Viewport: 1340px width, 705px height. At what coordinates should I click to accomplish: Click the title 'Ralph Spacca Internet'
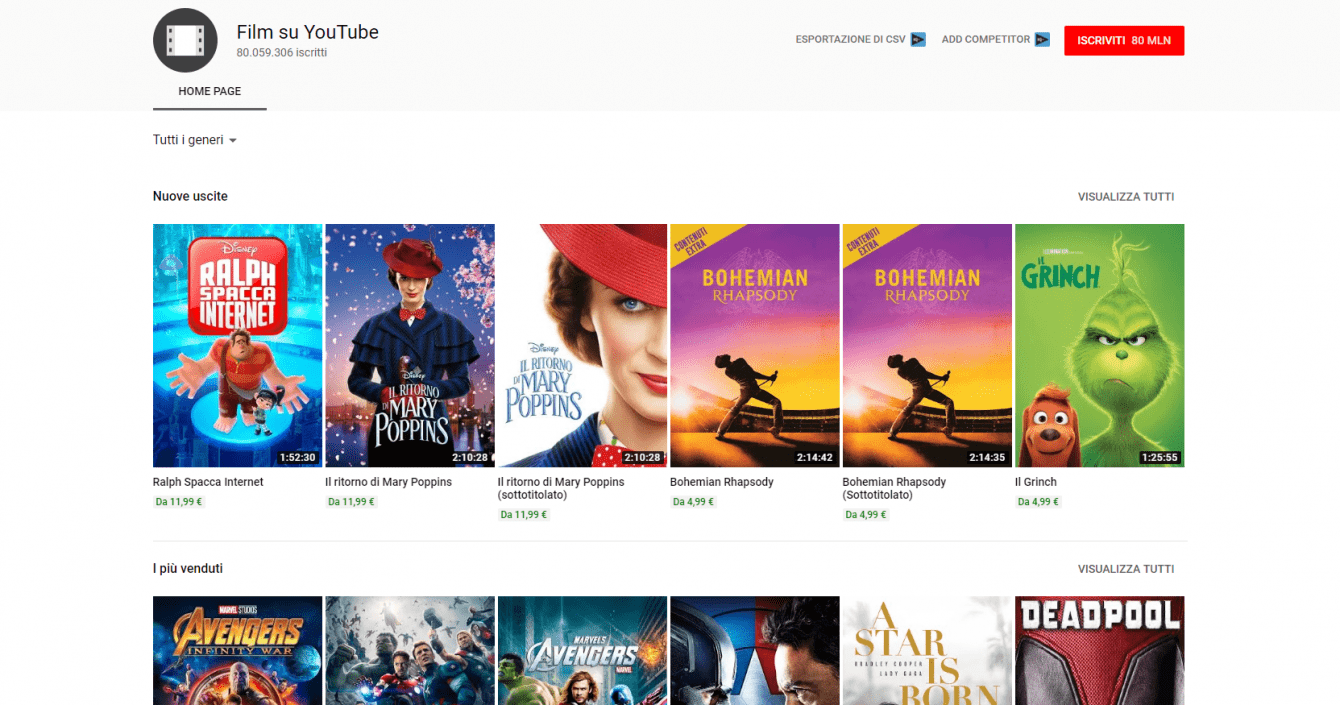point(208,482)
